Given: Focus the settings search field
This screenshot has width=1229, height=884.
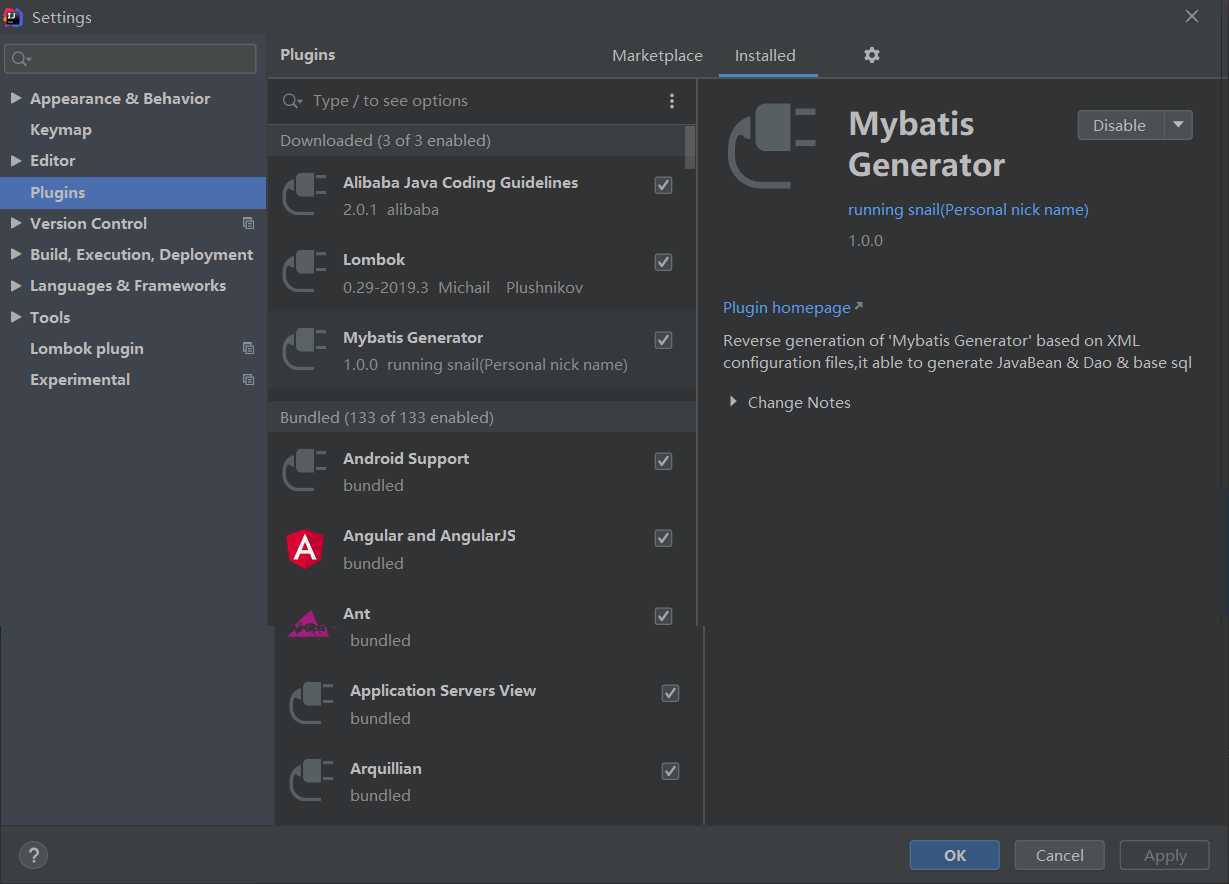Looking at the screenshot, I should tap(130, 59).
